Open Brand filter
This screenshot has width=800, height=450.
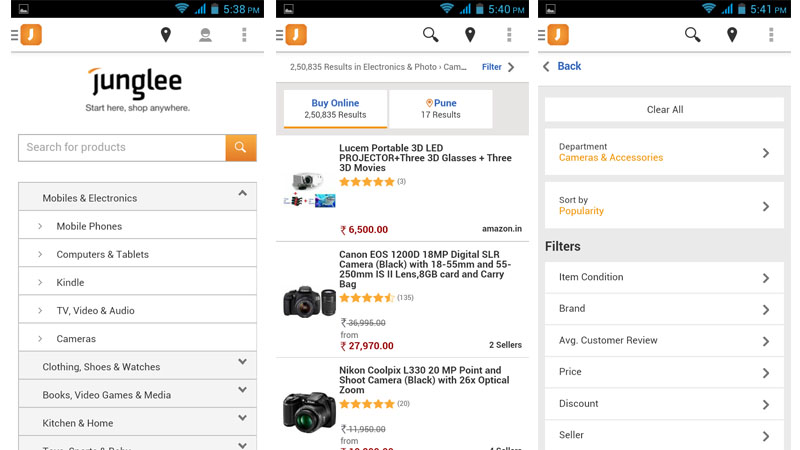664,309
